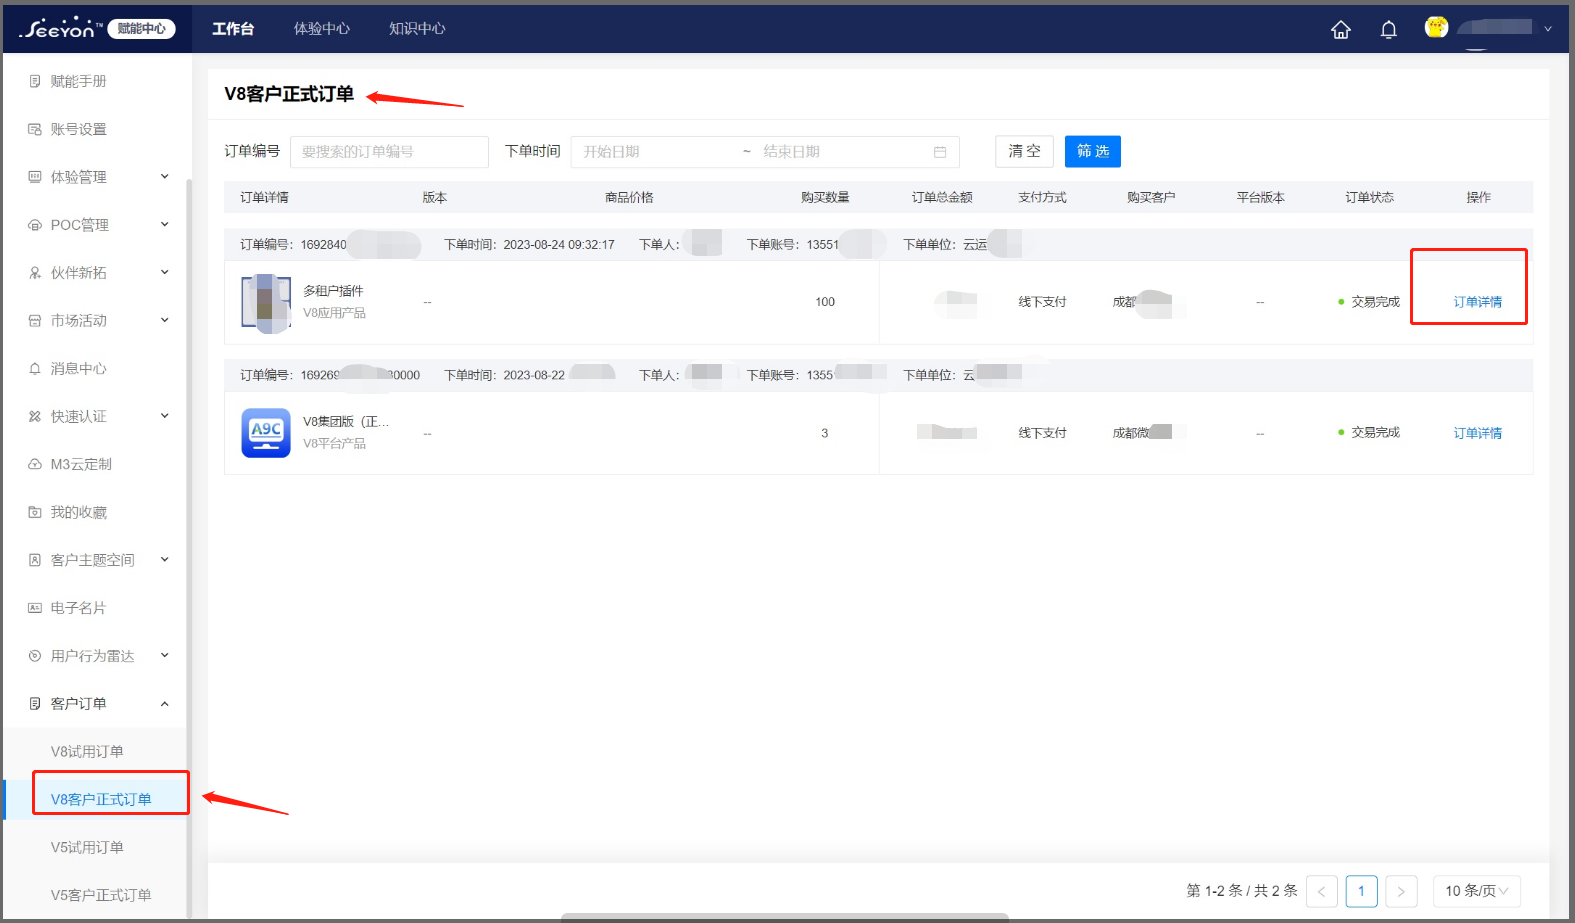Click 用户行为雷达 sidebar icon

coord(35,656)
